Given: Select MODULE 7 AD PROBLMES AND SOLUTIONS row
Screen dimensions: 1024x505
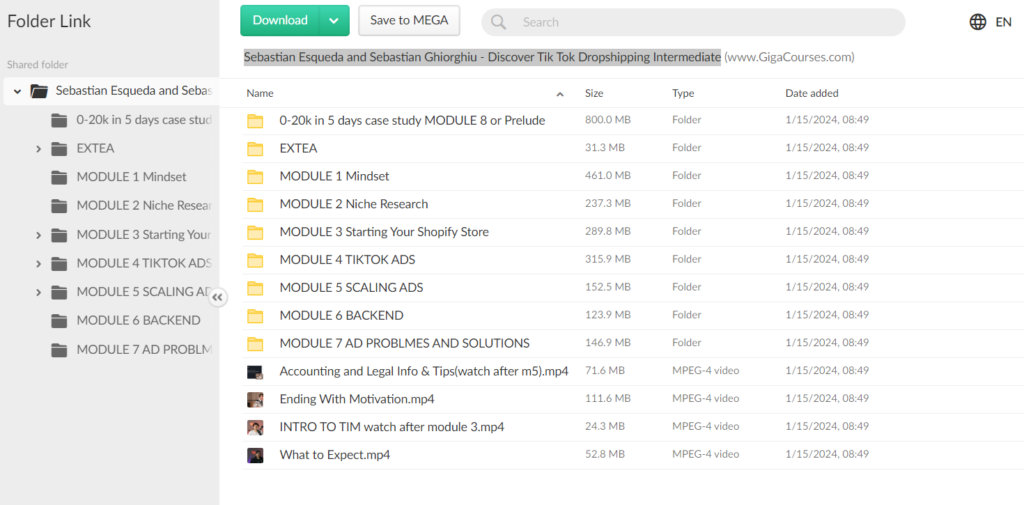Looking at the screenshot, I should (x=404, y=344).
